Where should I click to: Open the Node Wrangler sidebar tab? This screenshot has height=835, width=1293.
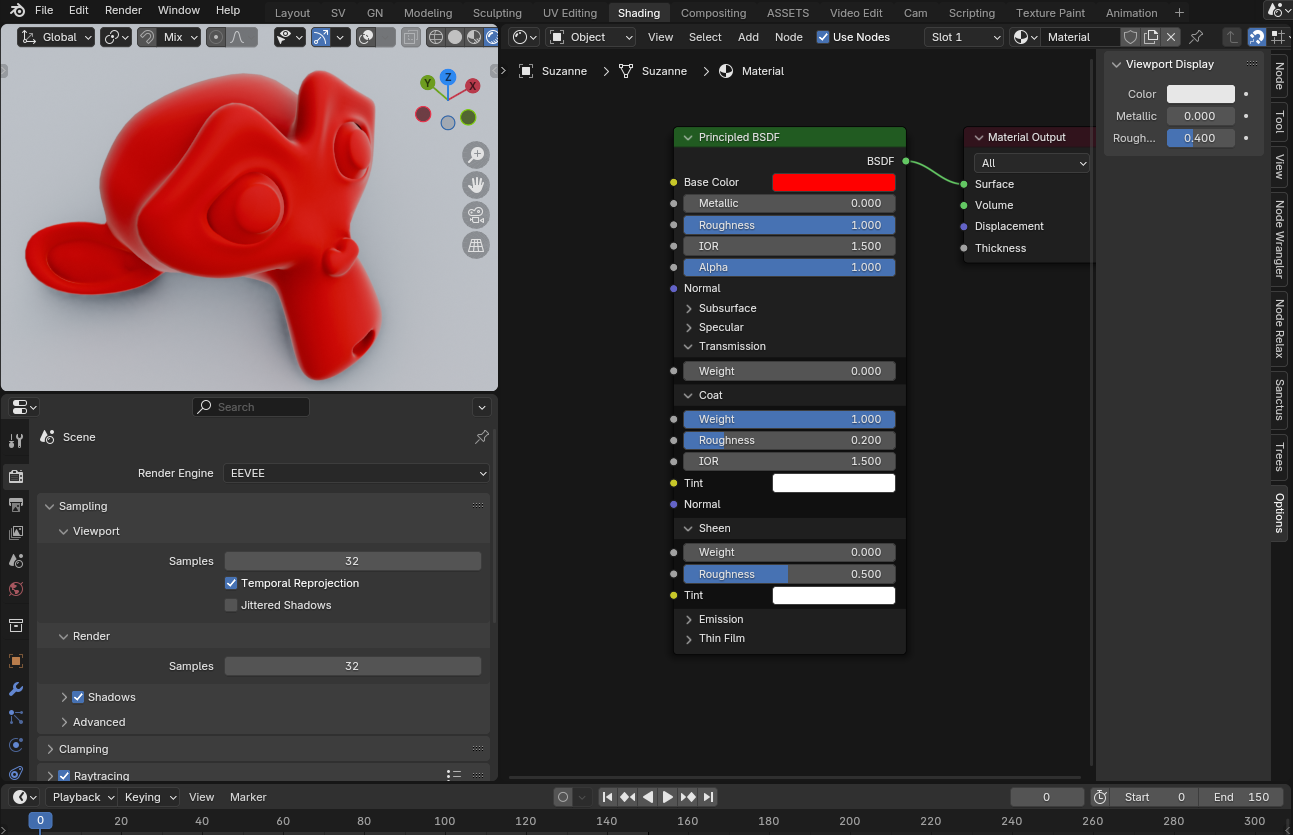(1279, 240)
